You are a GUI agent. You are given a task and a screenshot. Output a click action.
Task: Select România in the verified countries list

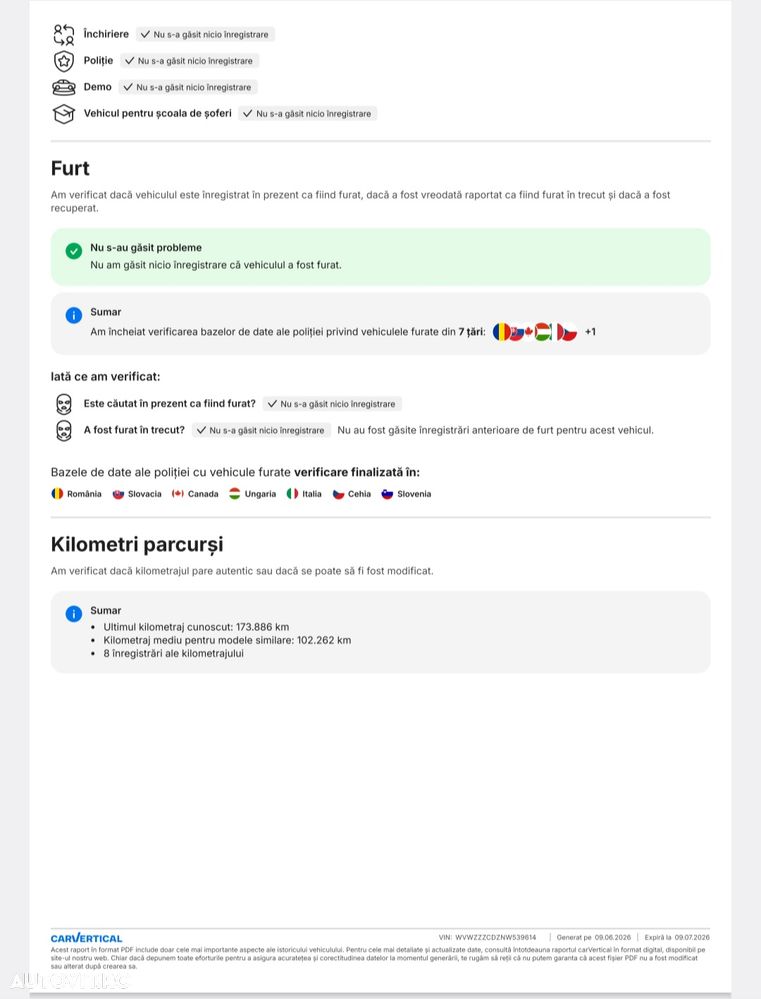click(x=76, y=494)
